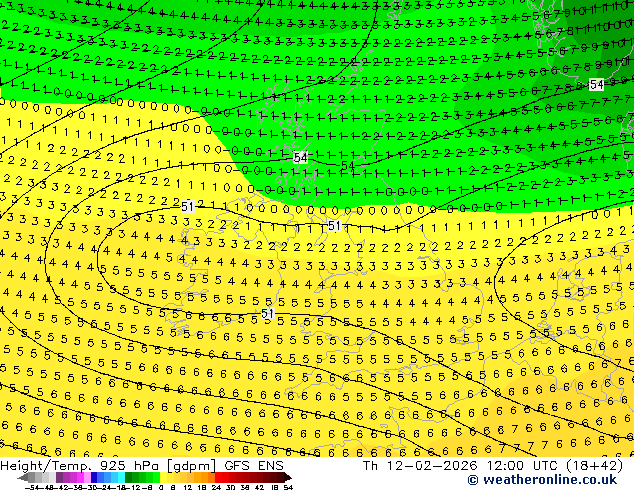The height and width of the screenshot is (490, 634).
Task: Click the boxed '54' contour label in map center
Action: (x=300, y=157)
